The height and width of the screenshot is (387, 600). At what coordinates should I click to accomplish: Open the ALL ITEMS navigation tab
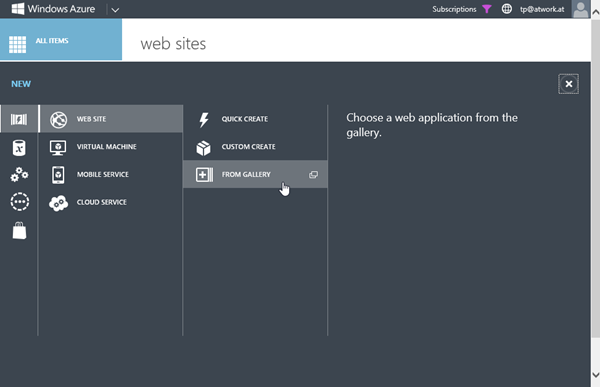tap(61, 40)
